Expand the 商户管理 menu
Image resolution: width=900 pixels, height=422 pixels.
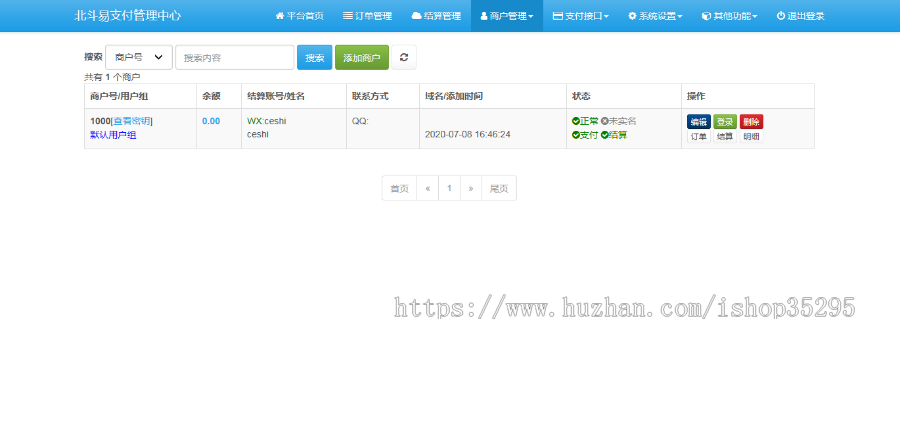507,16
